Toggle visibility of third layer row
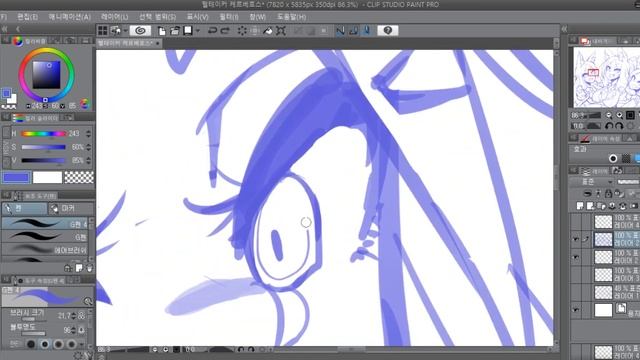Screen dimensions: 640x360 coord(576,257)
